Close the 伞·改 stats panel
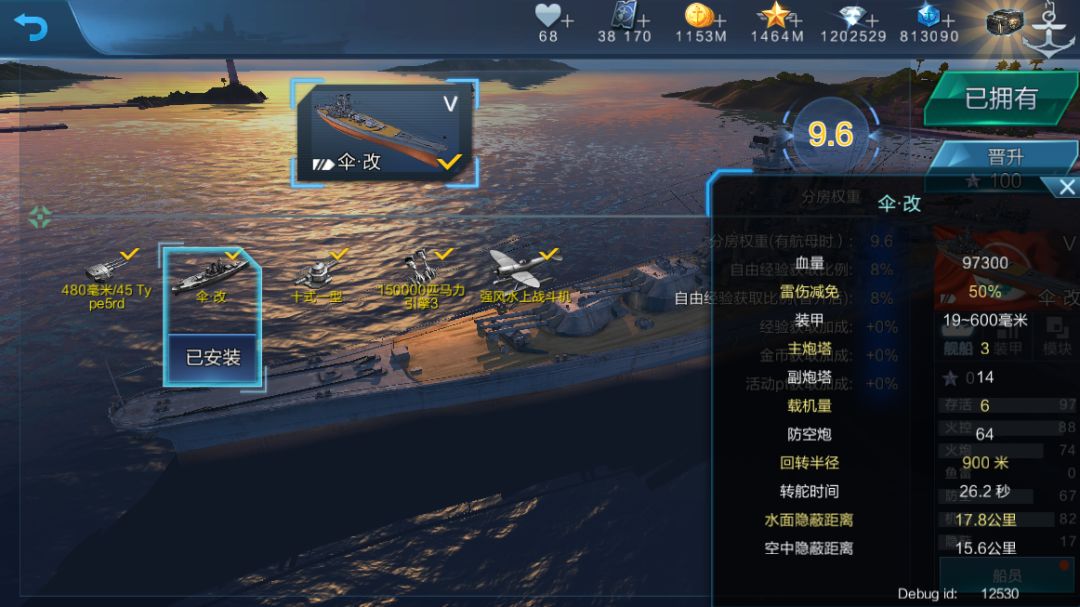The image size is (1080, 607). (x=1066, y=187)
